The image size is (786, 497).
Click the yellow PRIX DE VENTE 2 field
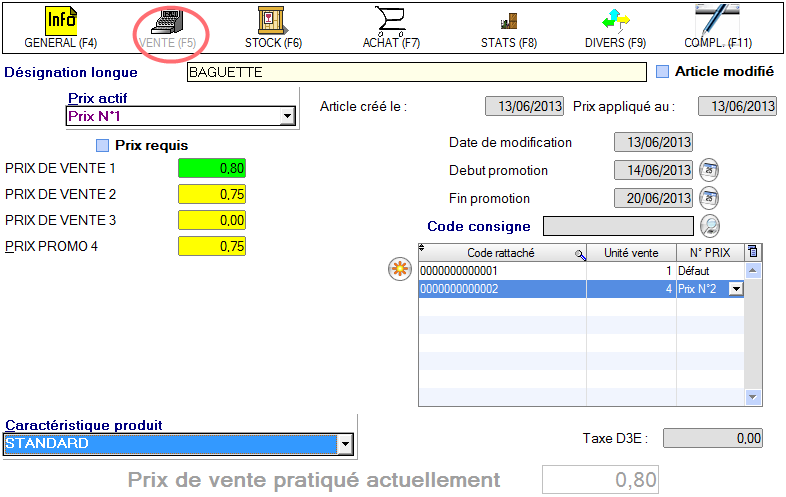212,194
